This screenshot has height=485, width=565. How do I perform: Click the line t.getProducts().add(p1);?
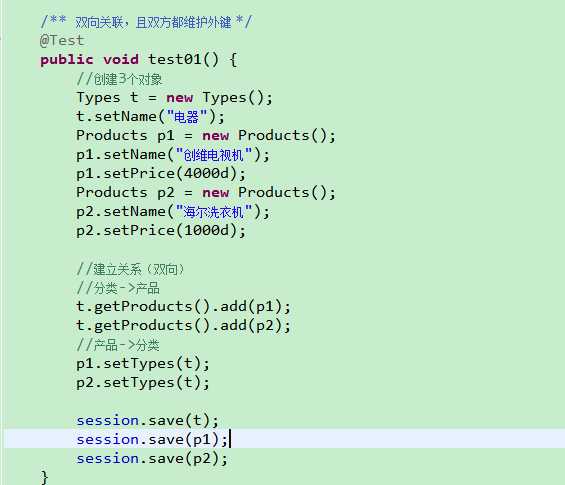point(183,307)
